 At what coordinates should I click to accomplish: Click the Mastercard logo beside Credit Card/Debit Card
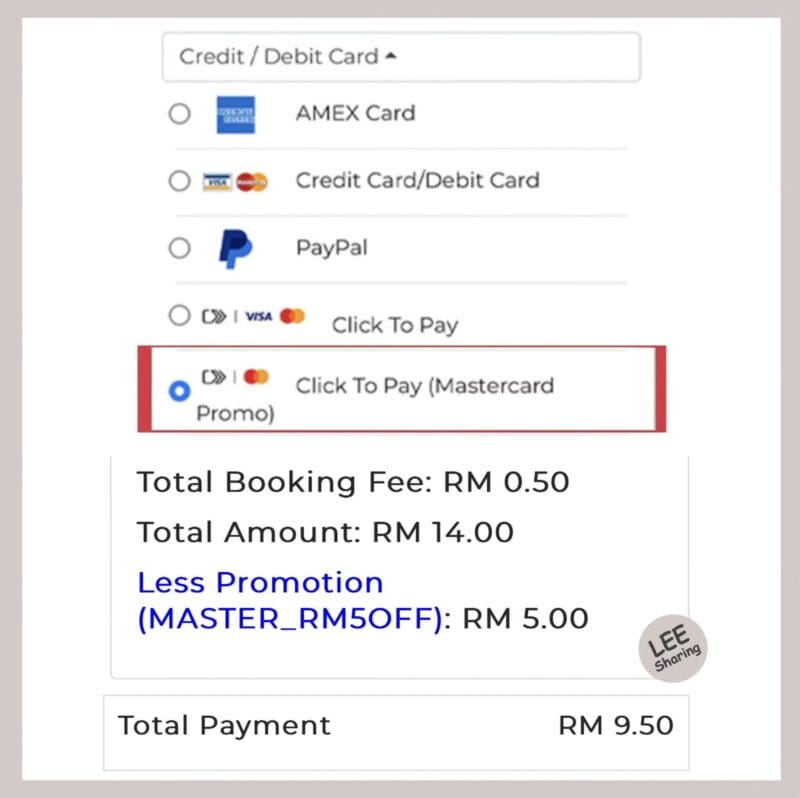pos(252,182)
